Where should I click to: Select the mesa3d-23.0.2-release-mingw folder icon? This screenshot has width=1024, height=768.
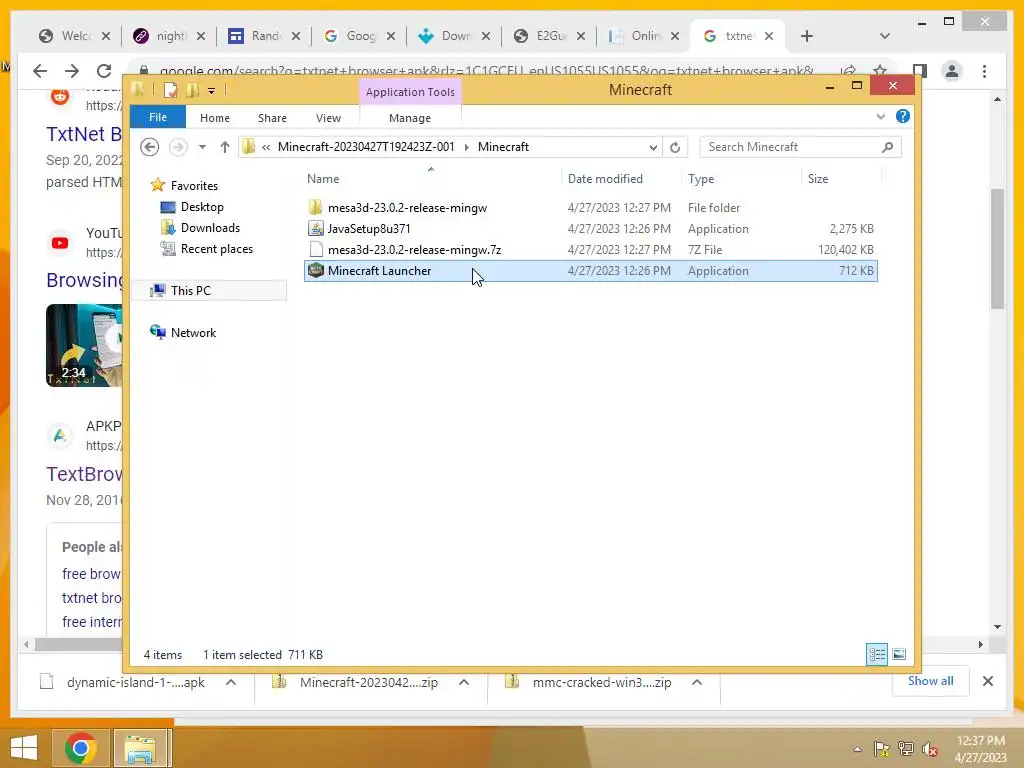315,208
